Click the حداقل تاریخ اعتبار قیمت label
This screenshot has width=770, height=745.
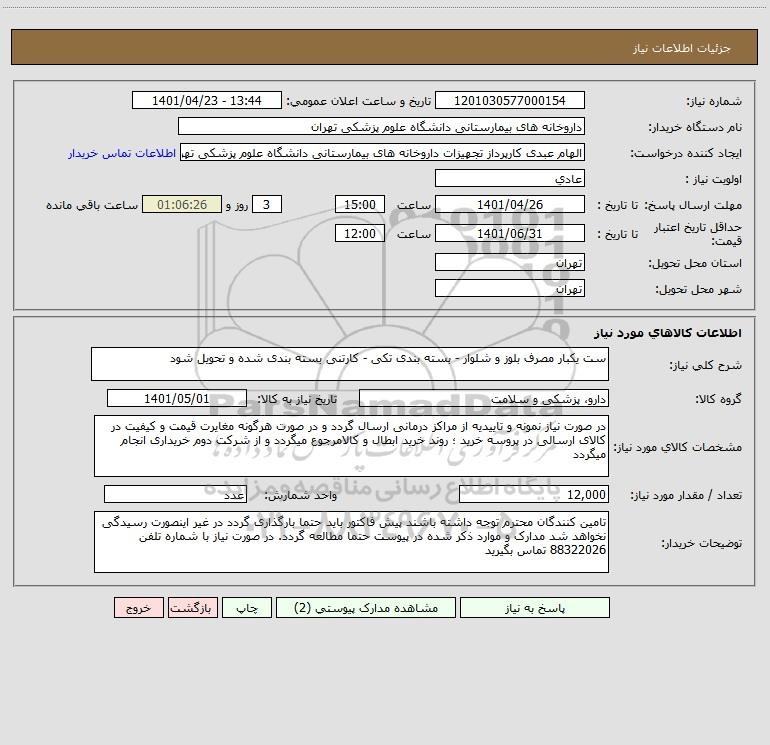tap(698, 234)
